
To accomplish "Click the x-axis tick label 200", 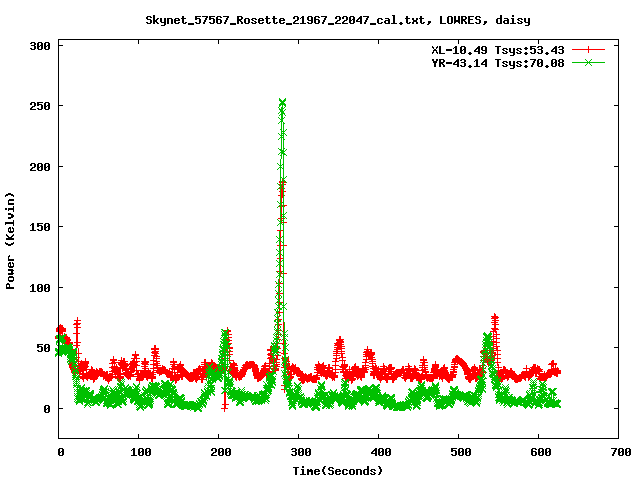I will (x=221, y=452).
